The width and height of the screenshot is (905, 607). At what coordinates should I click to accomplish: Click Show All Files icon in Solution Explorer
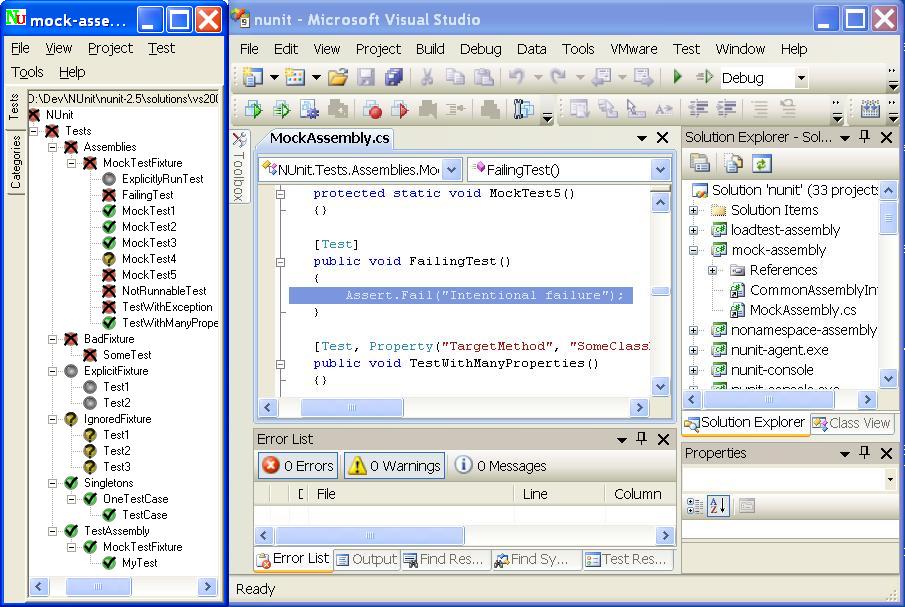click(733, 164)
